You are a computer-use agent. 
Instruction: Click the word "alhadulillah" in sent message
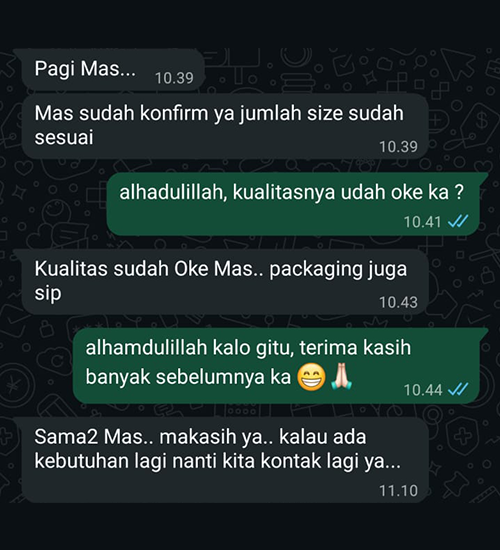[173, 192]
